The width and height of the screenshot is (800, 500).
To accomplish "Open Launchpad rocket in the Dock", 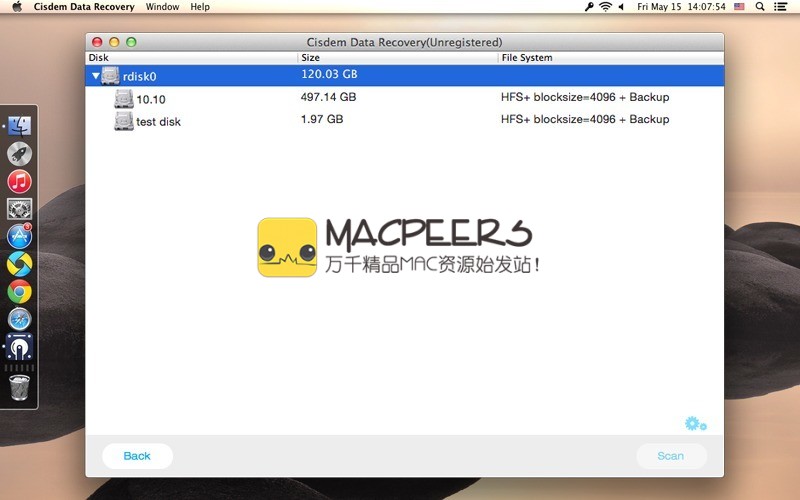I will (19, 154).
